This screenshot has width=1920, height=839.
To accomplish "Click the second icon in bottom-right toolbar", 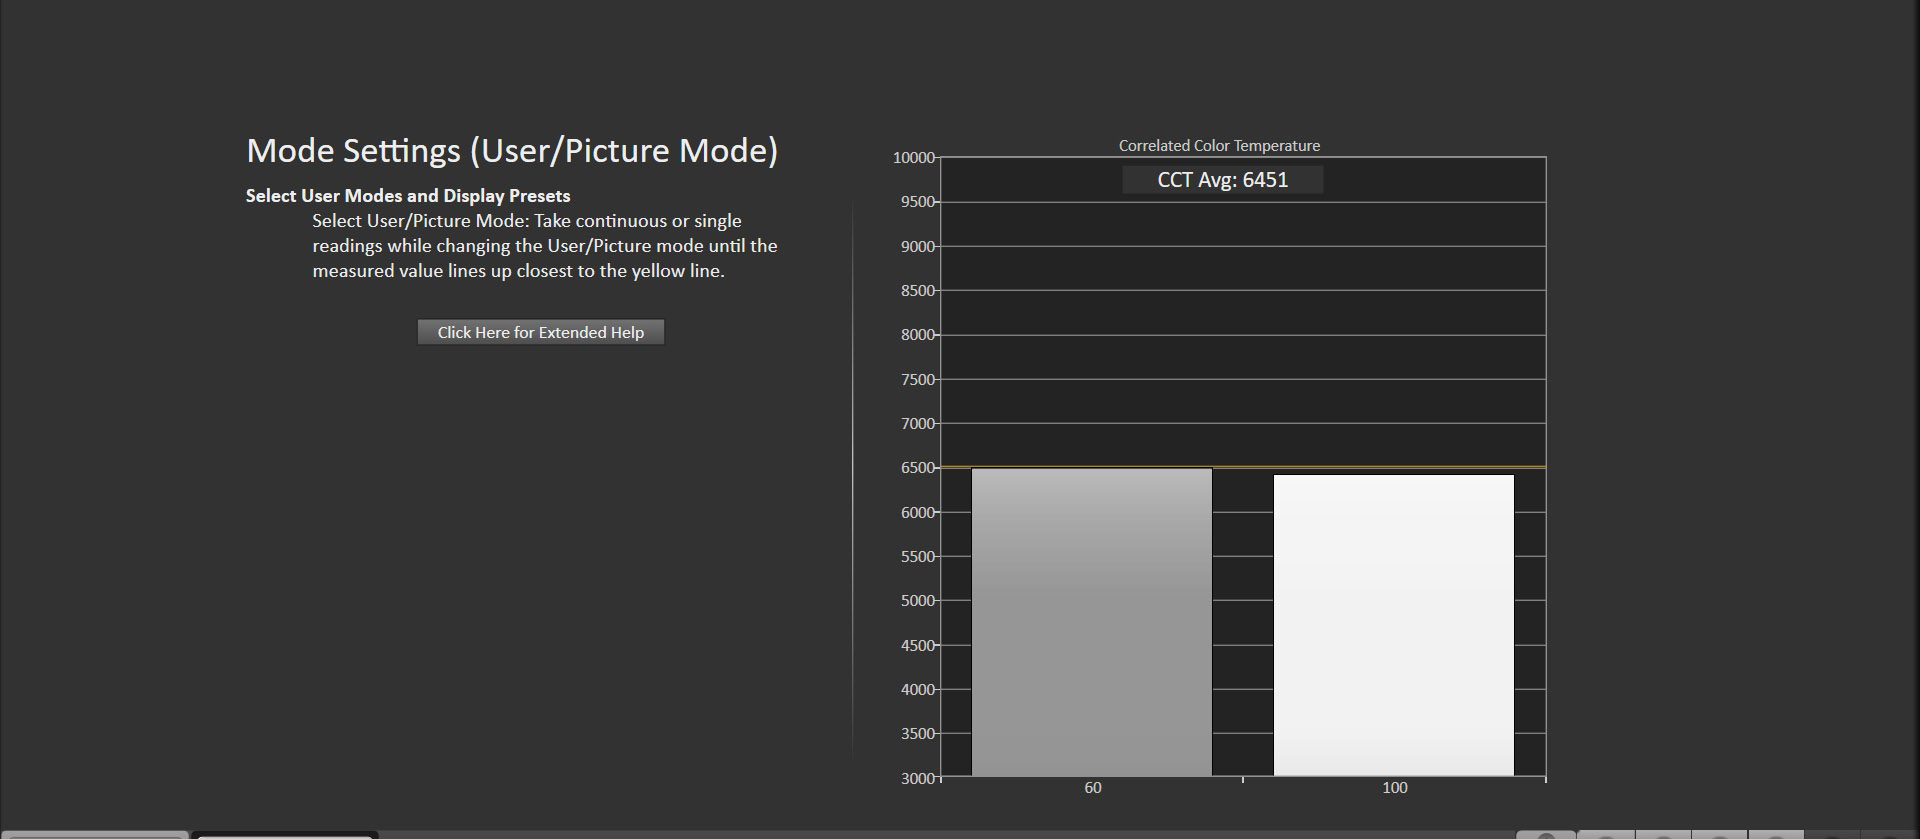I will 1605,835.
